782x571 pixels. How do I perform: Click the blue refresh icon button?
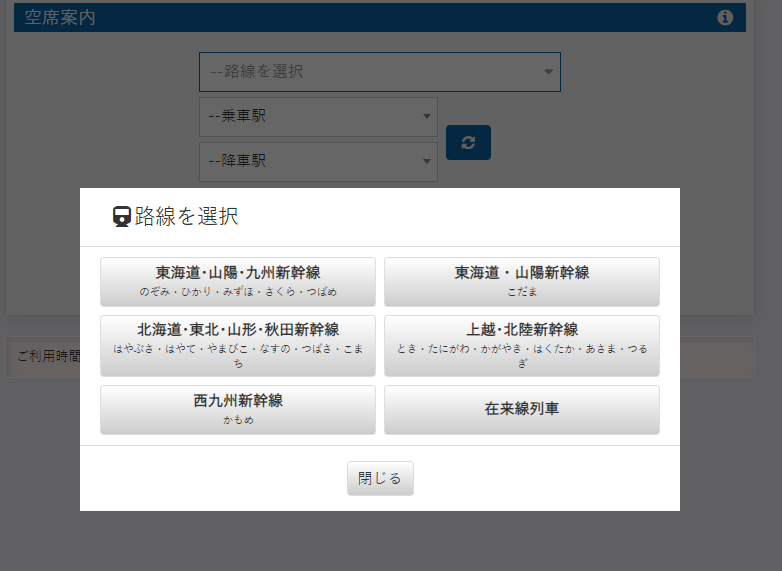point(468,142)
